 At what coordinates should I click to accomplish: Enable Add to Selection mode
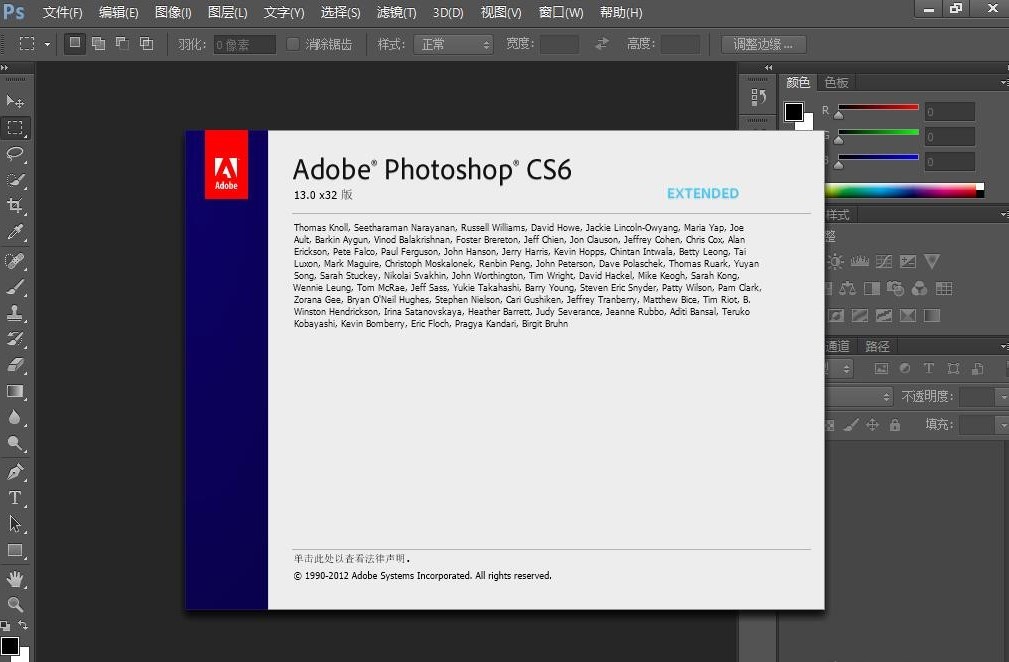pyautogui.click(x=98, y=44)
